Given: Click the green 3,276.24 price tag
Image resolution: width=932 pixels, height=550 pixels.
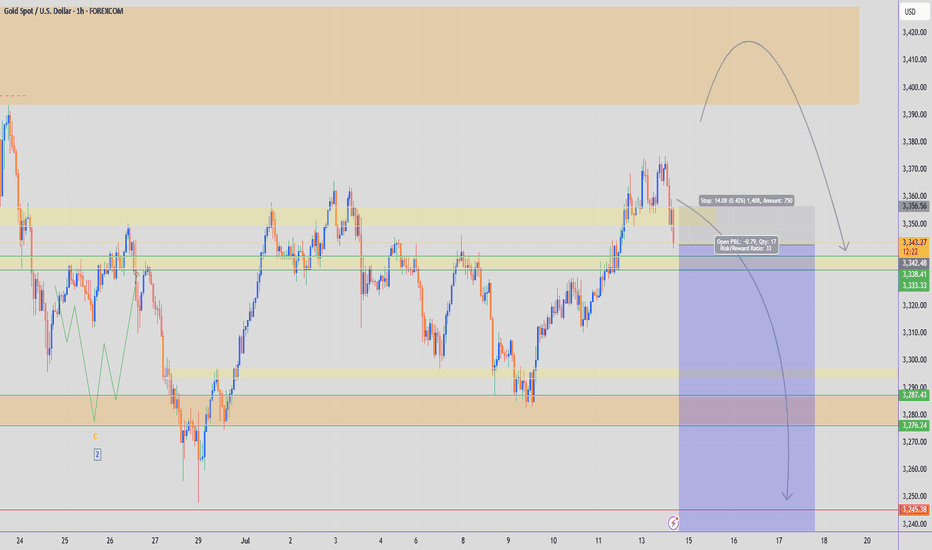Looking at the screenshot, I should tap(915, 425).
